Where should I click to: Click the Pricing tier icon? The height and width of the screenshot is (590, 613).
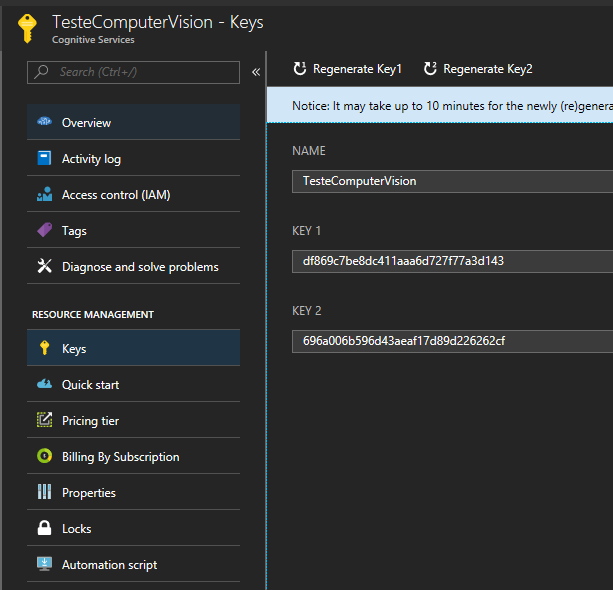pos(44,420)
